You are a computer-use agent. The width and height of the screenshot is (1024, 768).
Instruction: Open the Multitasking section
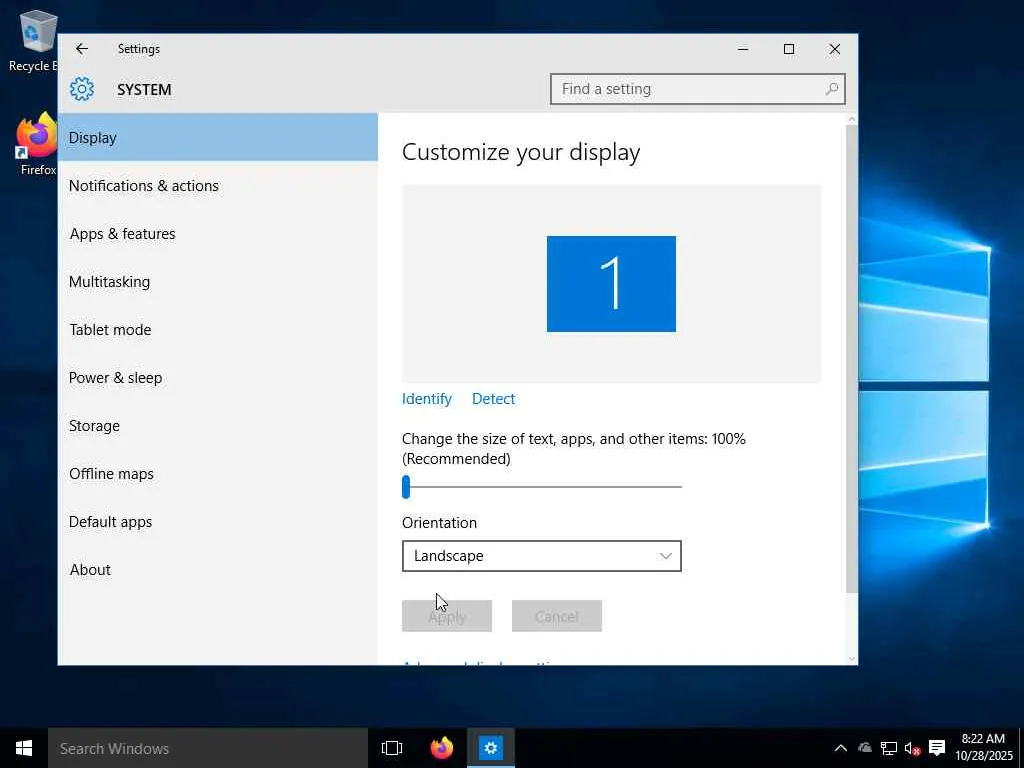point(217,281)
